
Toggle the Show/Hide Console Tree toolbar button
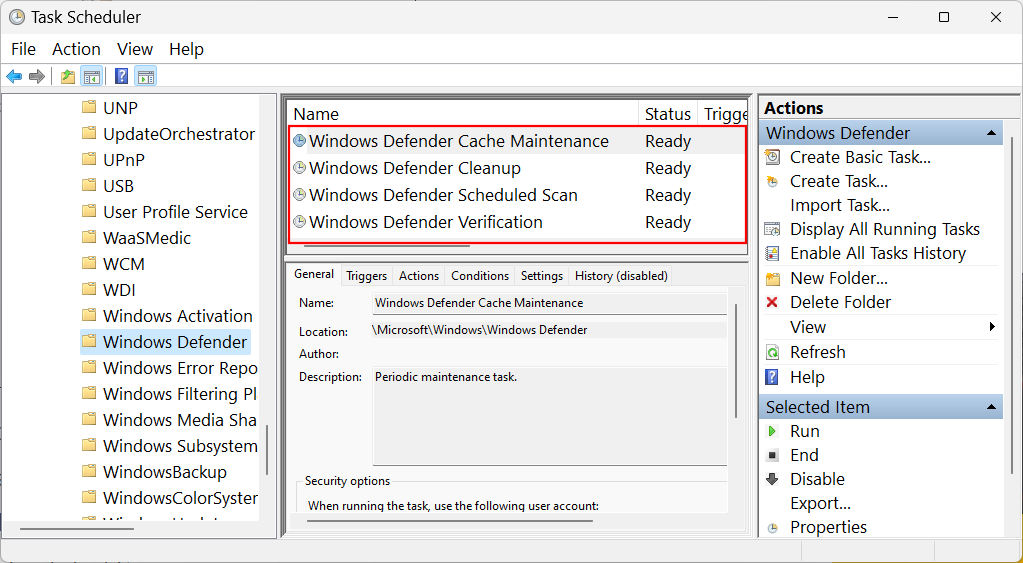click(x=91, y=77)
